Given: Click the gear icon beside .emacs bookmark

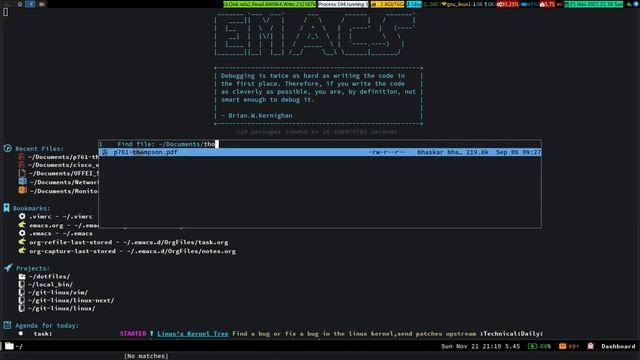Looking at the screenshot, I should pos(22,233).
